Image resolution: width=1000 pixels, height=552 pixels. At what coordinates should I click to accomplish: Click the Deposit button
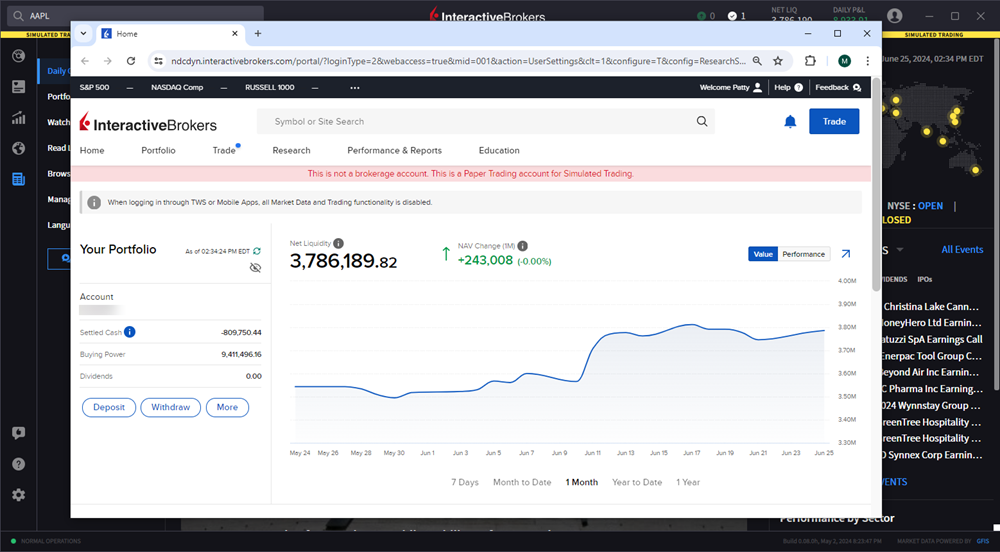[109, 407]
